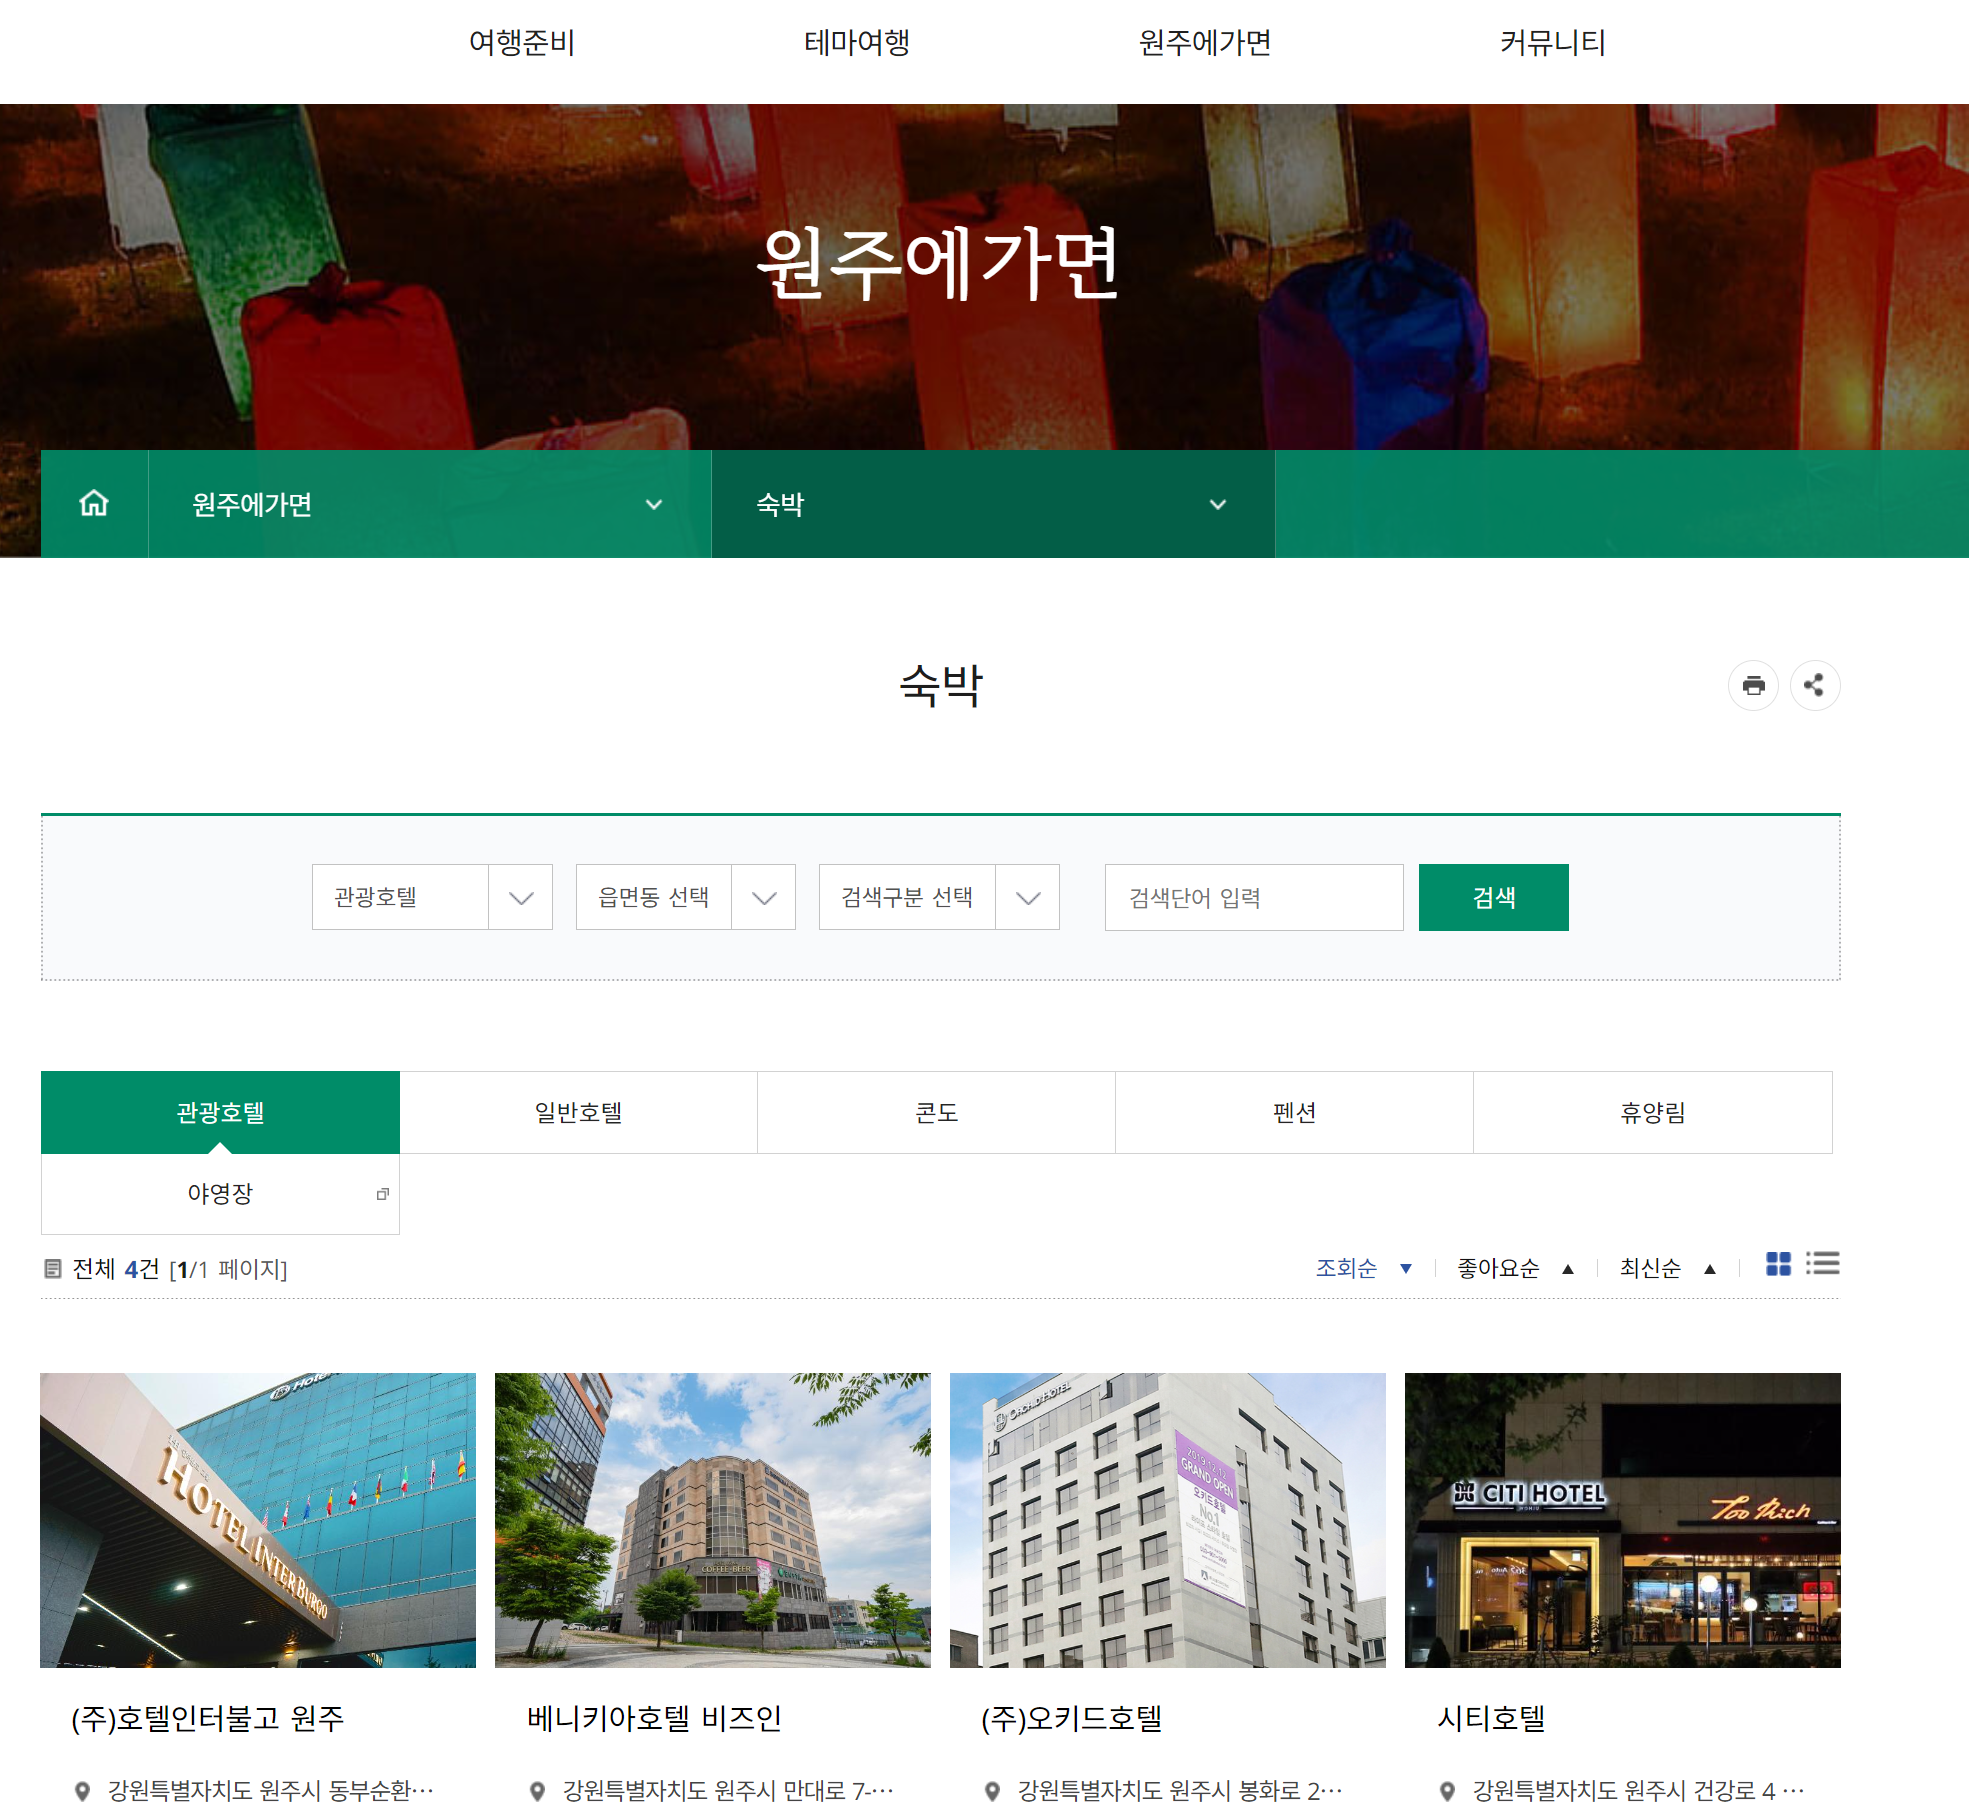Screen dimensions: 1969x1815
Task: Toggle ascending sort on 좋아요순
Action: (x=1568, y=1268)
